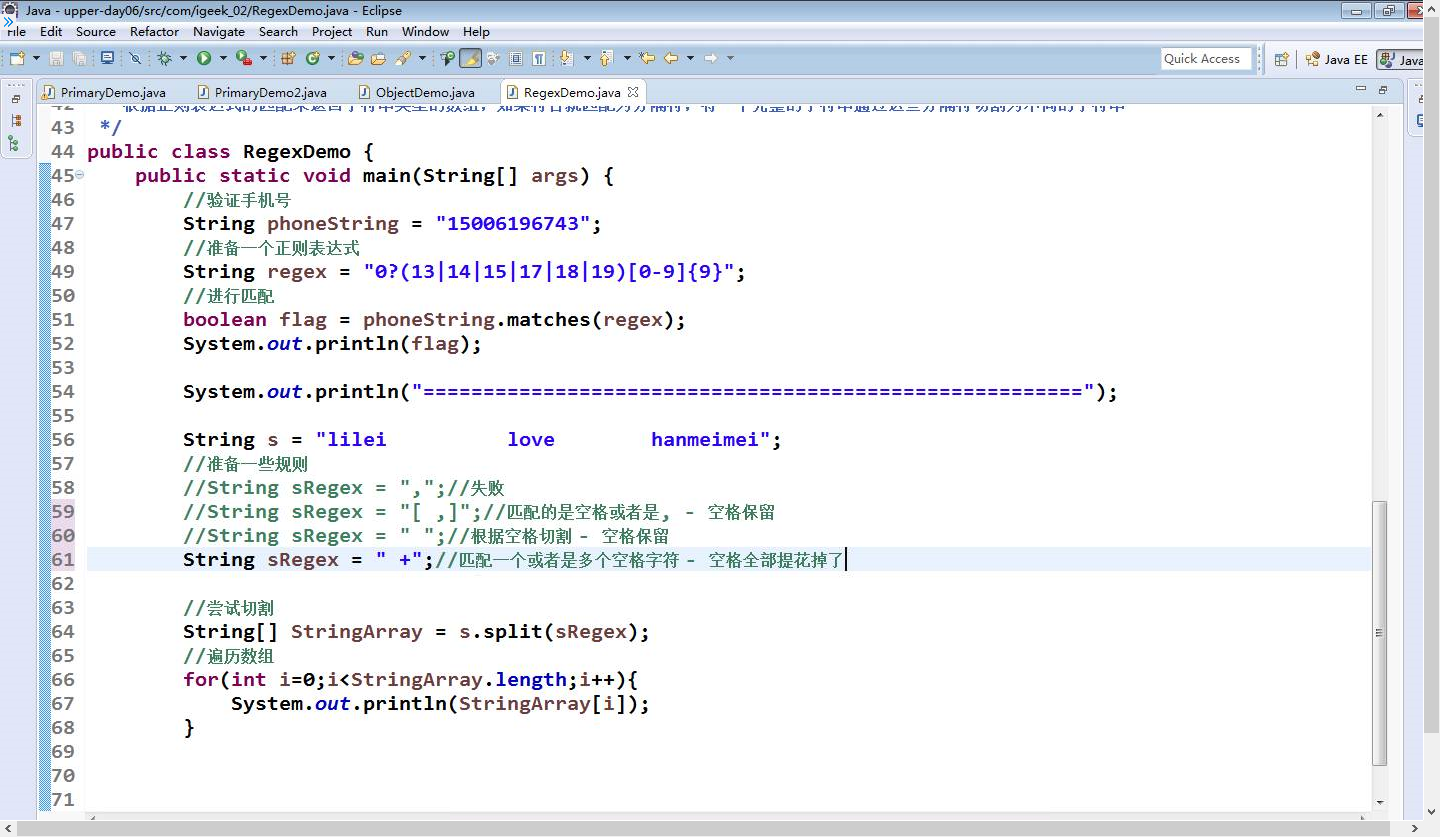This screenshot has height=837, width=1440.
Task: Open the Window menu
Action: tap(425, 31)
